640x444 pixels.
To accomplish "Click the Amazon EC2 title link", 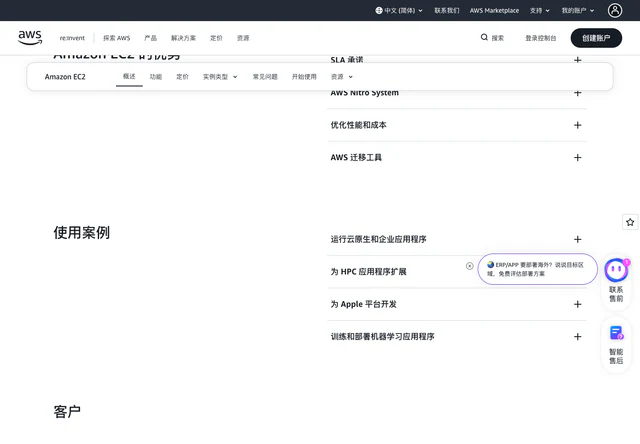I will [x=65, y=77].
